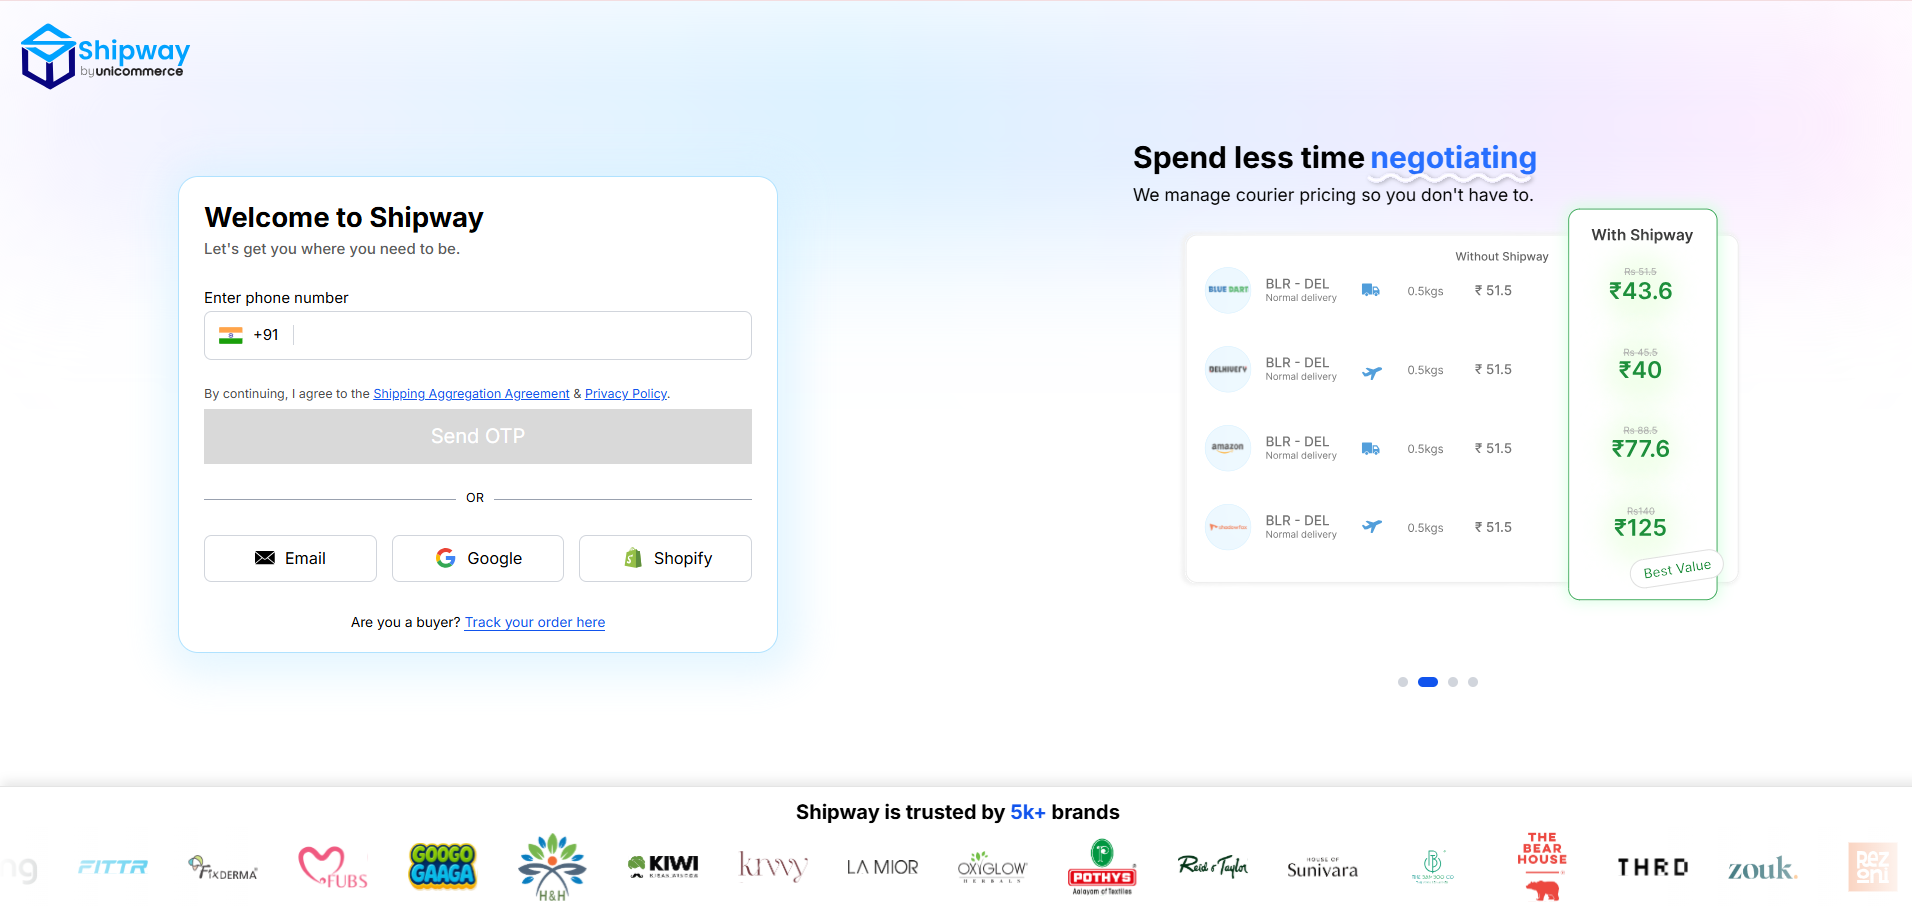Continue with the Shopify button
The width and height of the screenshot is (1912, 910).
point(665,558)
